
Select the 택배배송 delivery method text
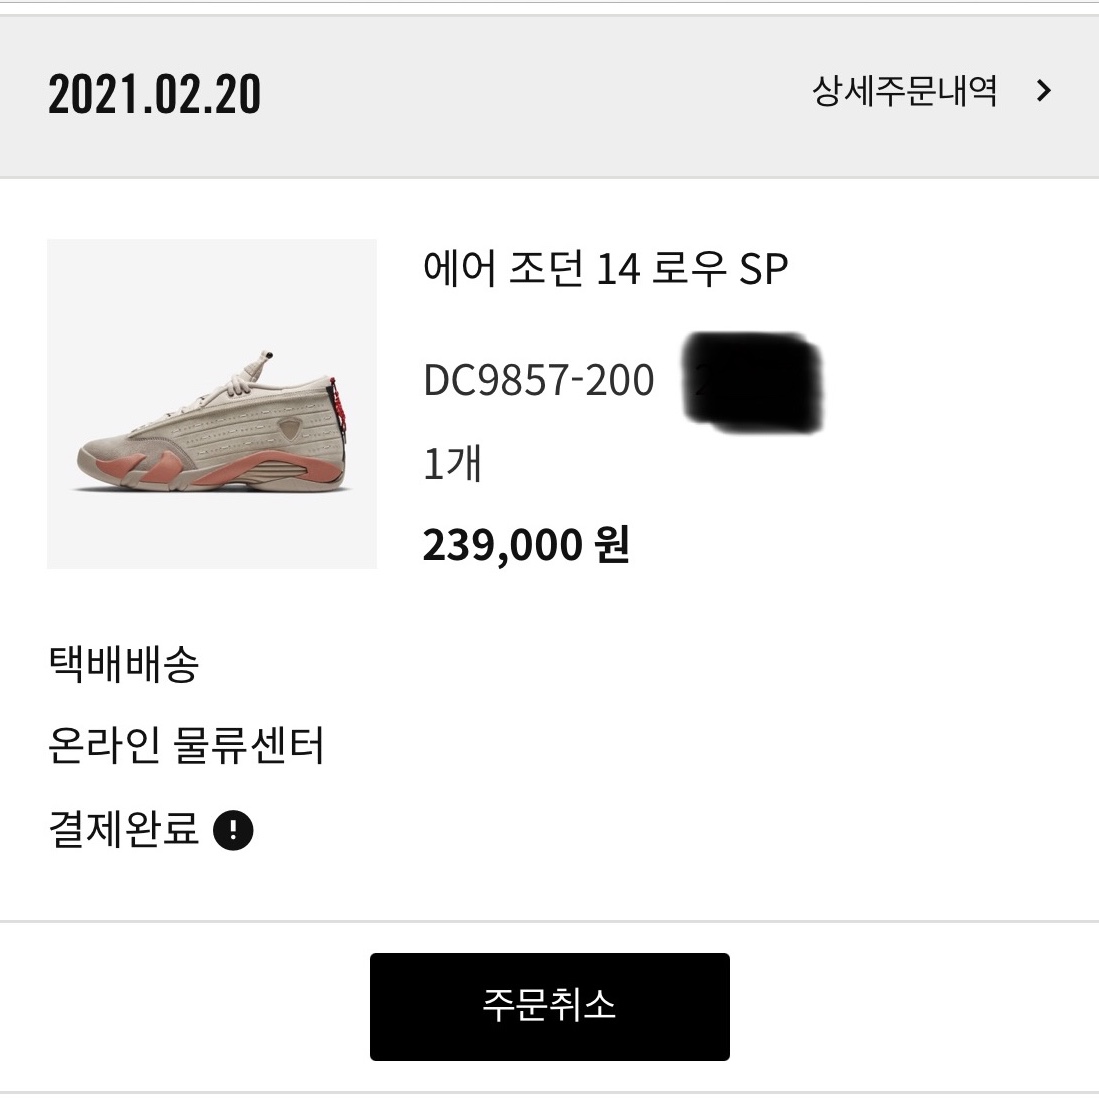[x=124, y=664]
